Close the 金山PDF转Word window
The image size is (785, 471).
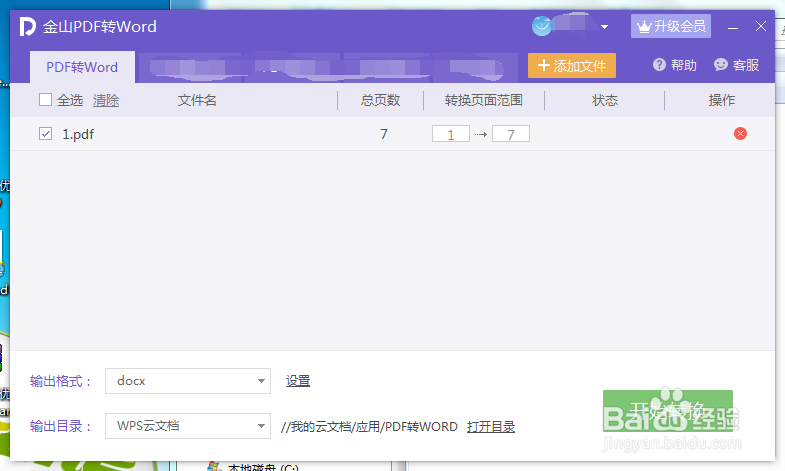pyautogui.click(x=760, y=26)
